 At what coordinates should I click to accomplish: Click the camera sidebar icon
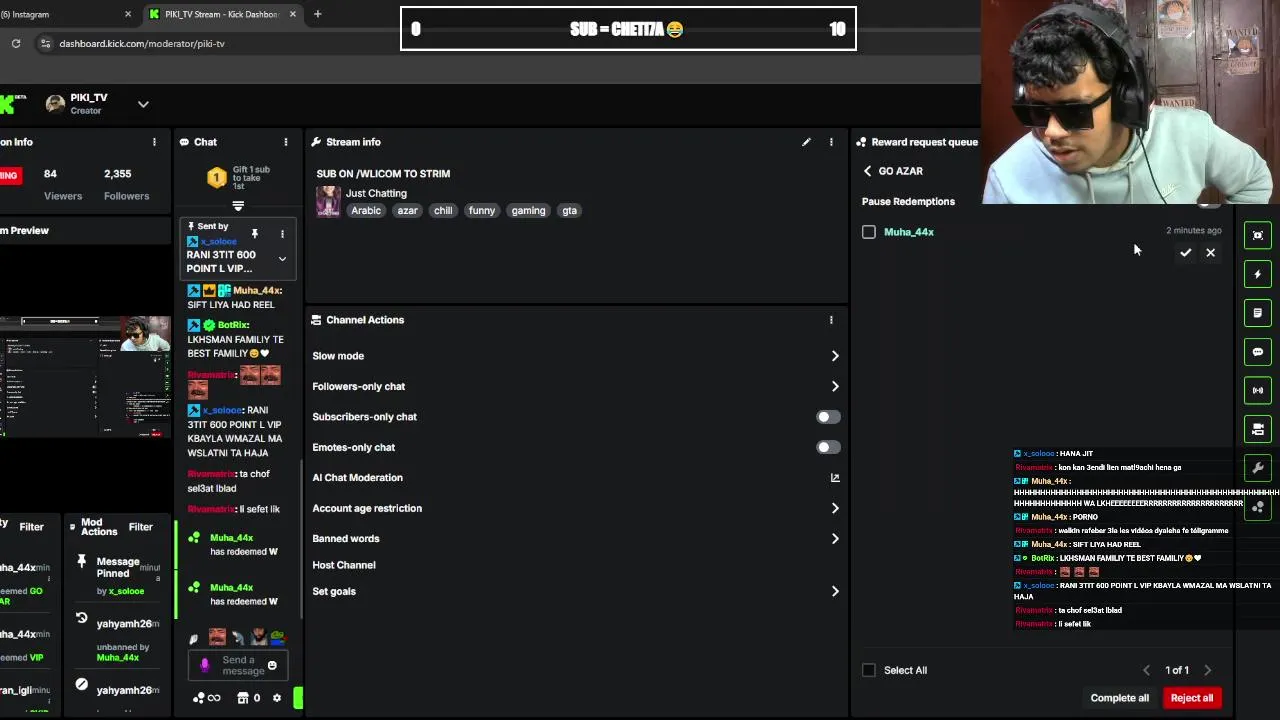[x=1258, y=429]
